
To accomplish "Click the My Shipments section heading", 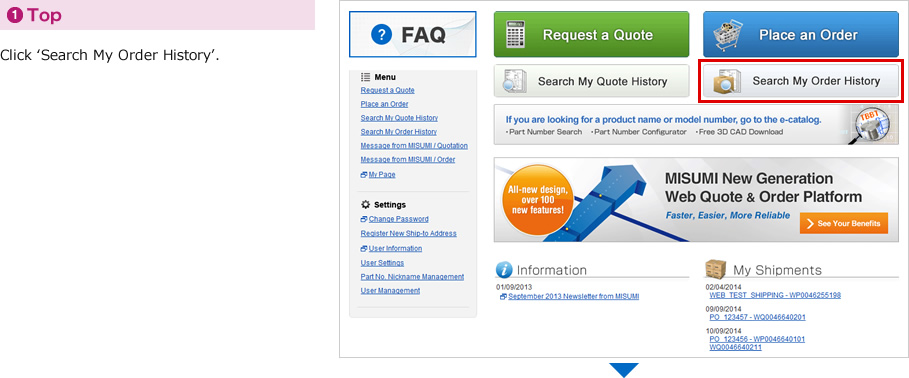I will (x=777, y=270).
